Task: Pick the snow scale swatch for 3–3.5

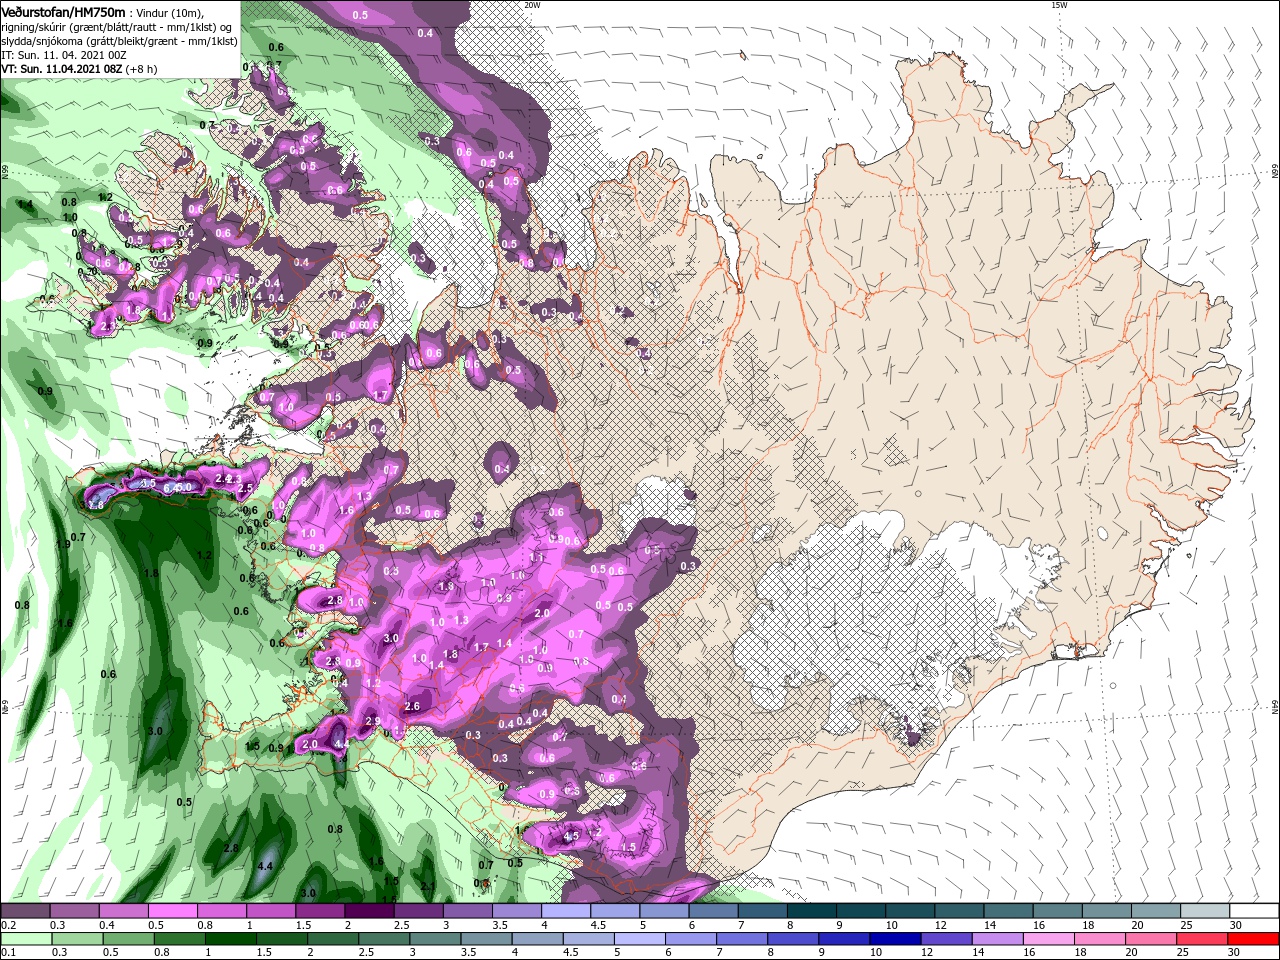Action: click(467, 911)
